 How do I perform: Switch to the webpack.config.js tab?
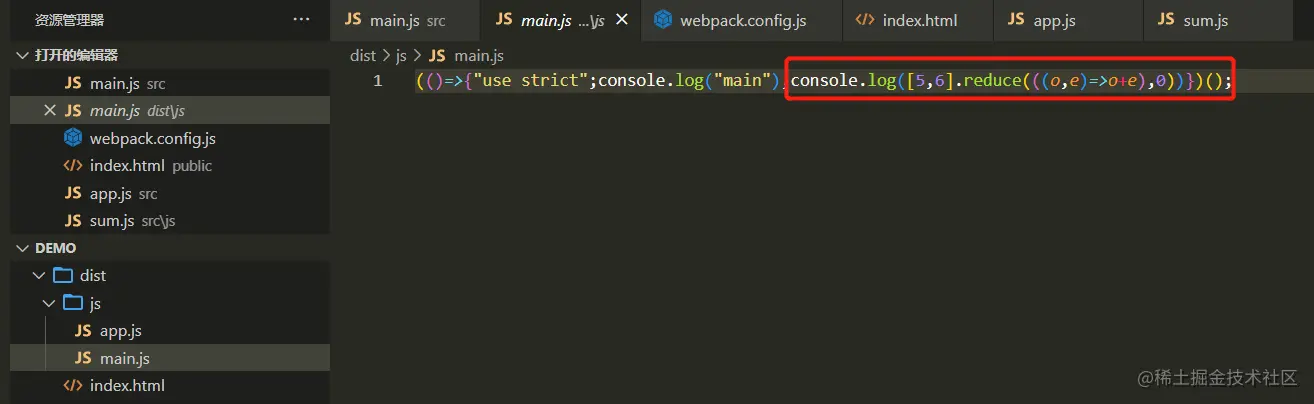741,20
